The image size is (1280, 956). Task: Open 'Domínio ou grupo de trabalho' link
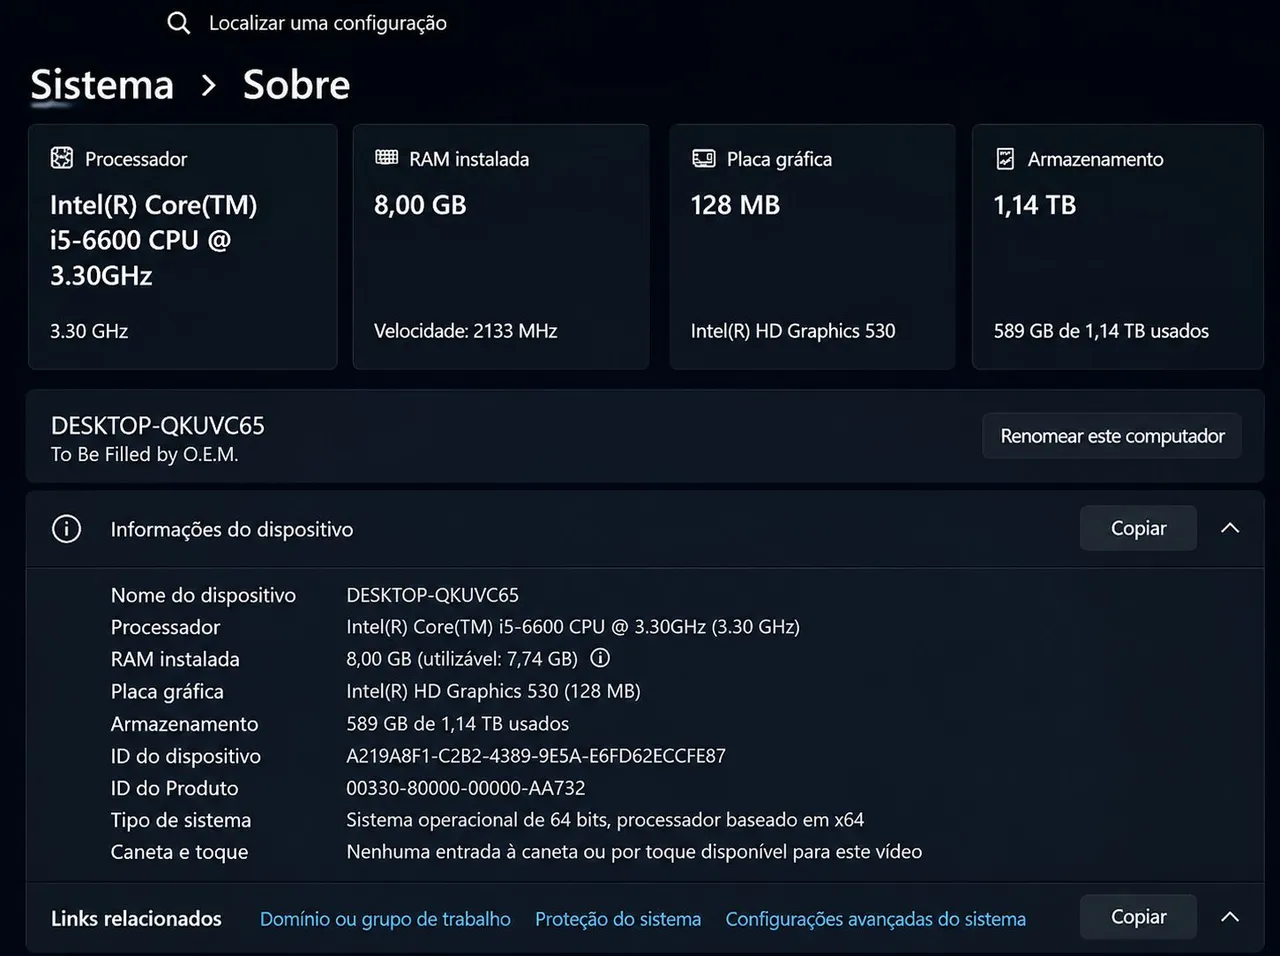pyautogui.click(x=385, y=919)
